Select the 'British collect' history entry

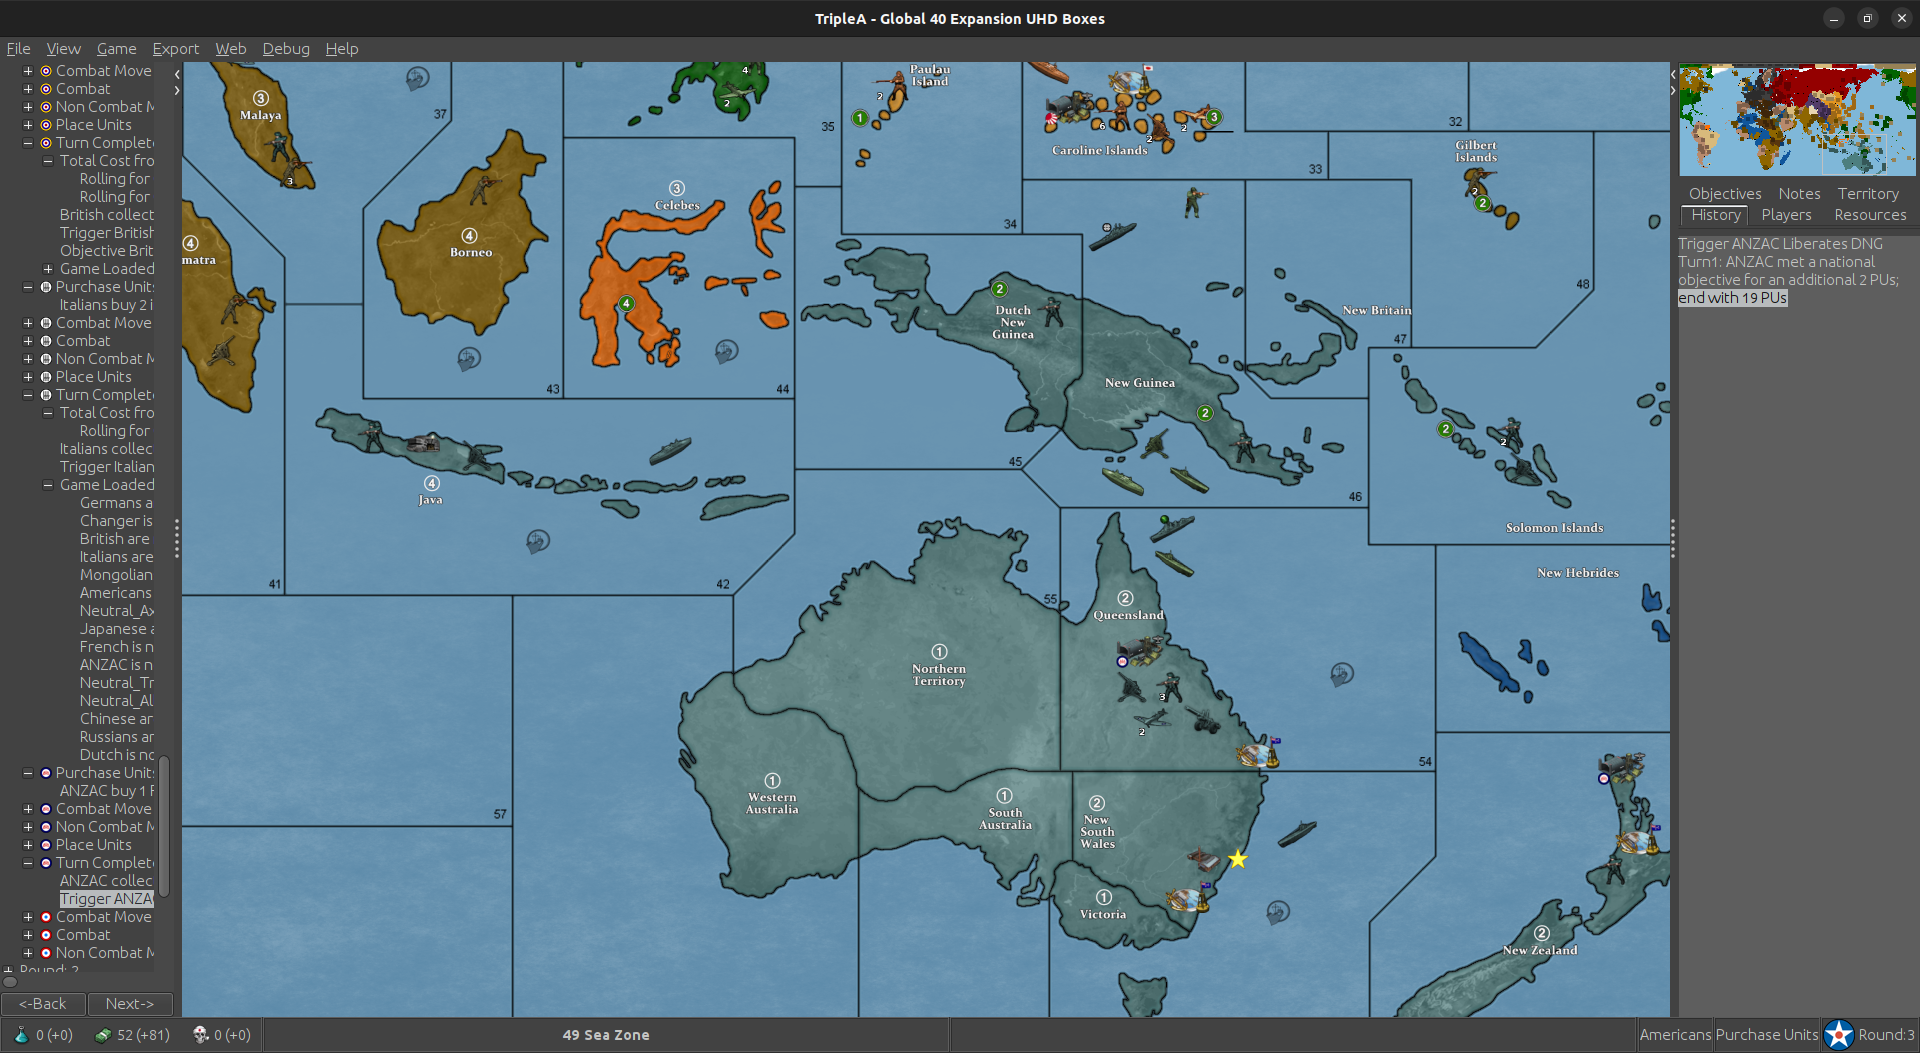[x=106, y=215]
